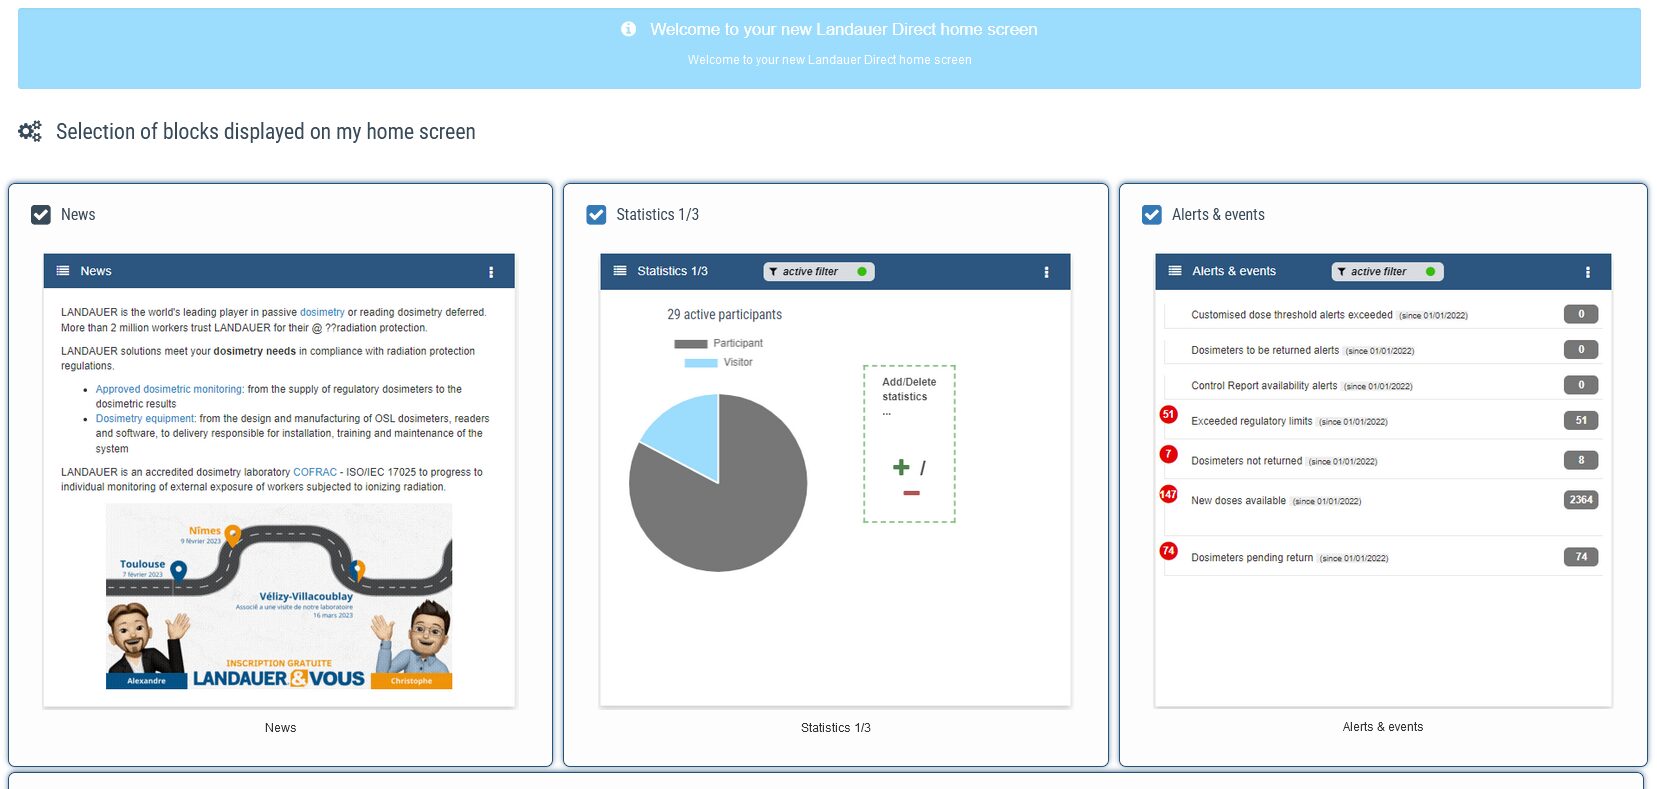Click the gray 51 count badge
The image size is (1657, 789).
(x=1581, y=421)
